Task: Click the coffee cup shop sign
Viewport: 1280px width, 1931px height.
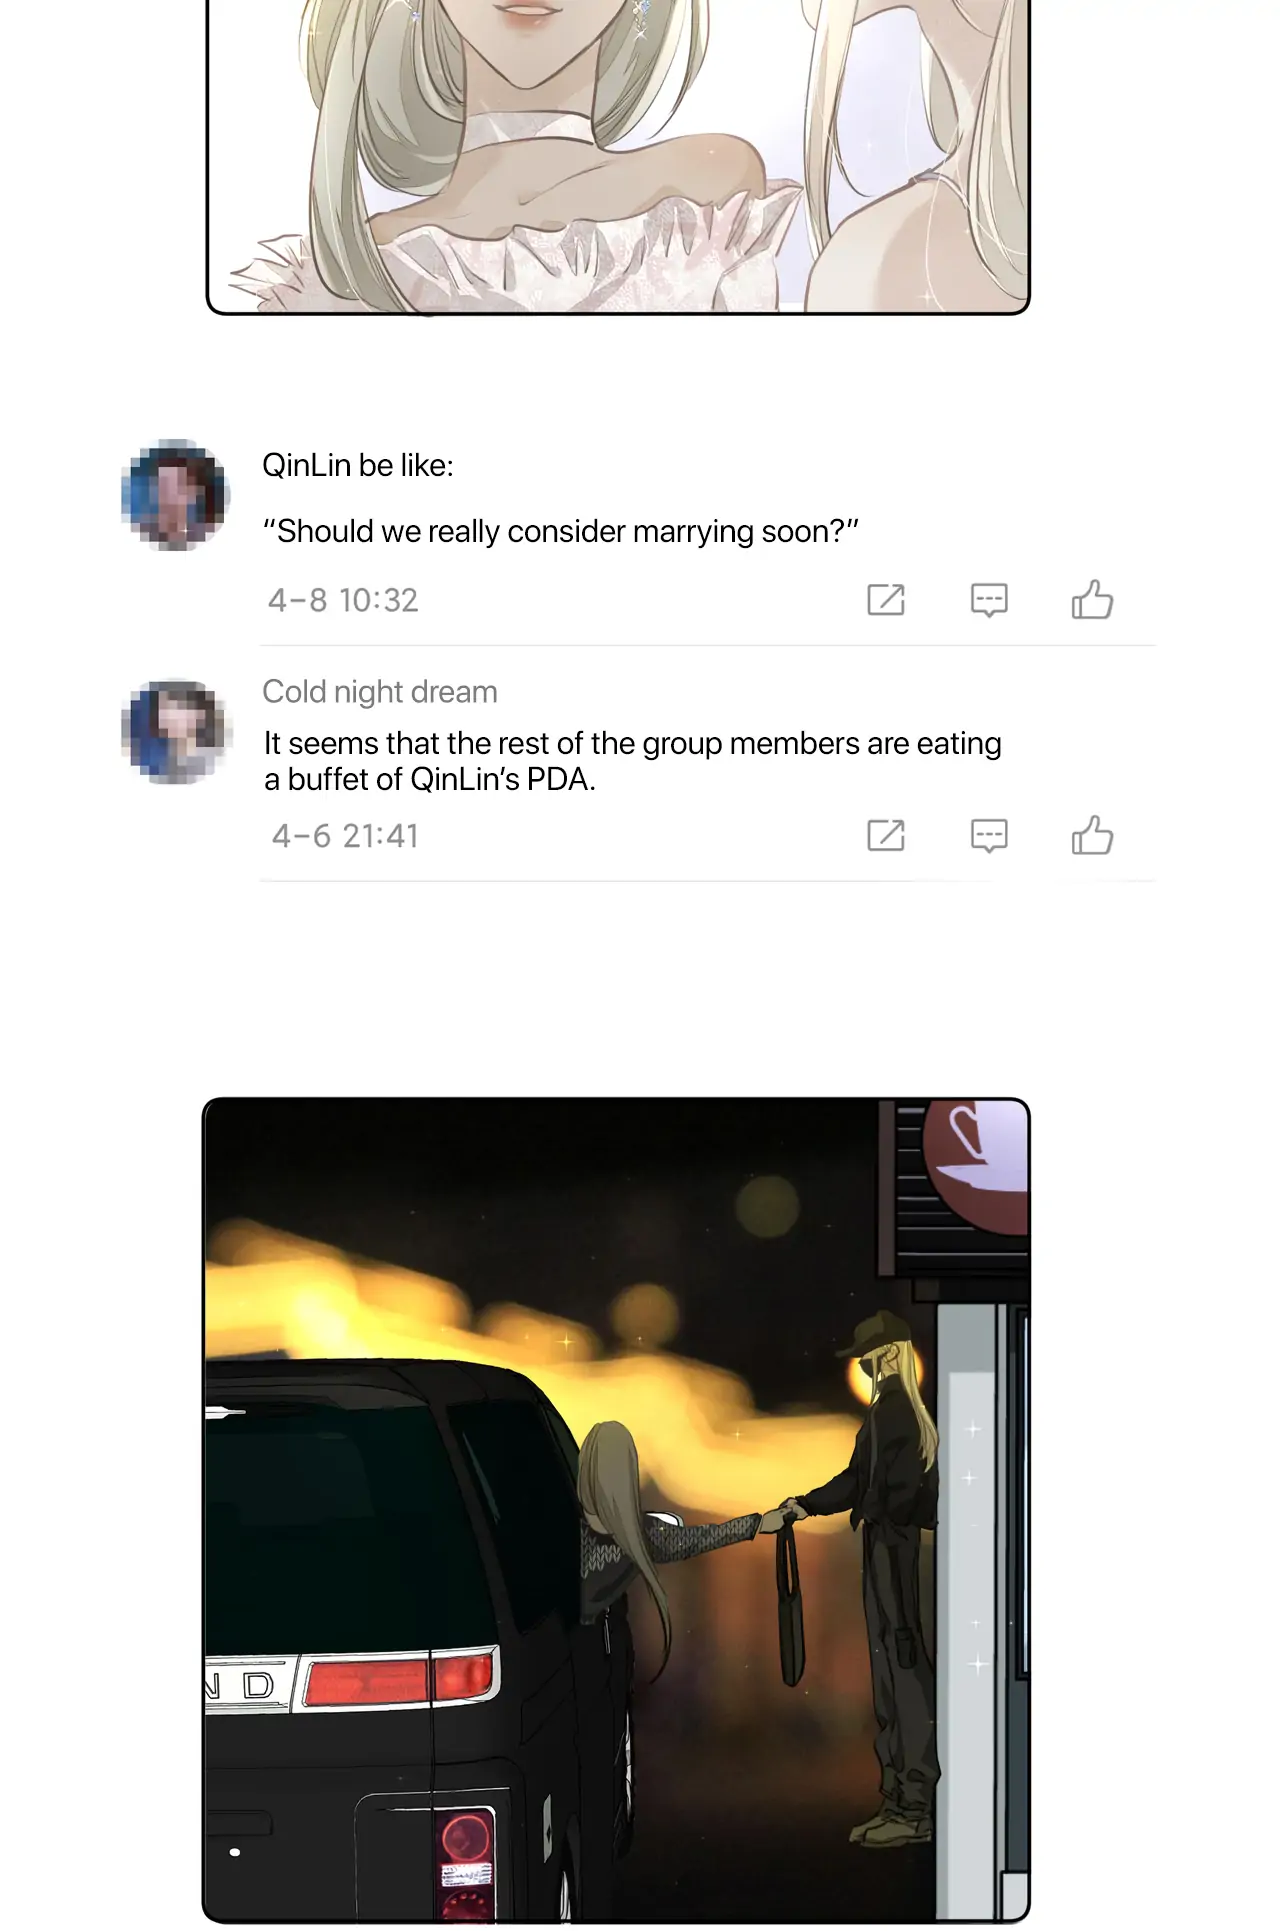Action: coord(975,1165)
